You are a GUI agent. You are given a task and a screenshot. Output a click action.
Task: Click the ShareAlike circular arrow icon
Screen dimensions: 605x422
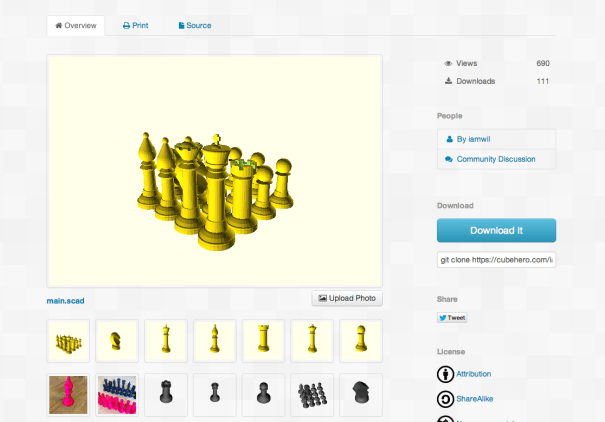[445, 399]
